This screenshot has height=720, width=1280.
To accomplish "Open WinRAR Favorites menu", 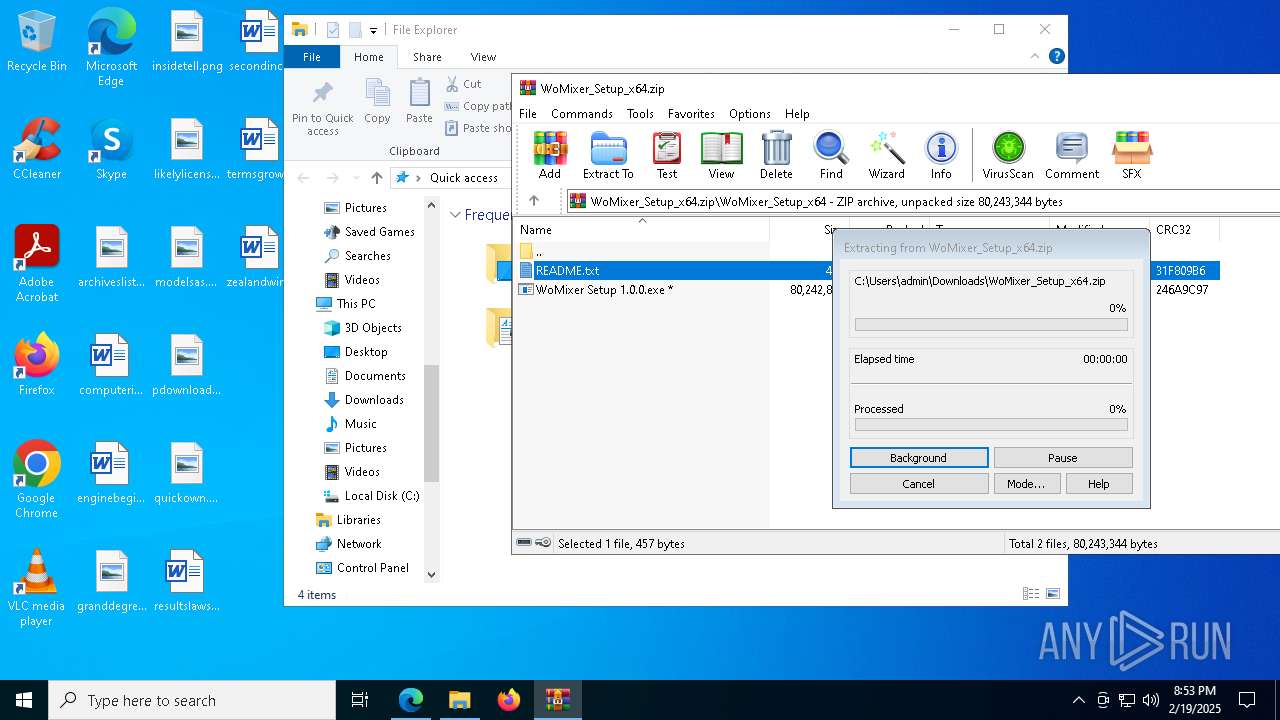I will (x=691, y=114).
